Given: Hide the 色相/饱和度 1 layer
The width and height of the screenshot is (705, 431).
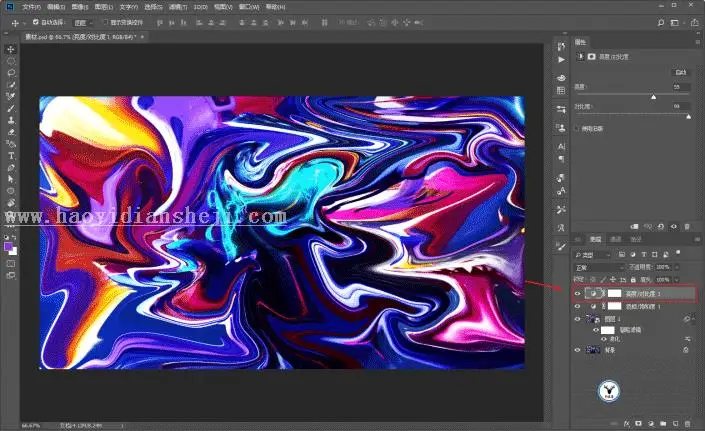Looking at the screenshot, I should pyautogui.click(x=578, y=307).
